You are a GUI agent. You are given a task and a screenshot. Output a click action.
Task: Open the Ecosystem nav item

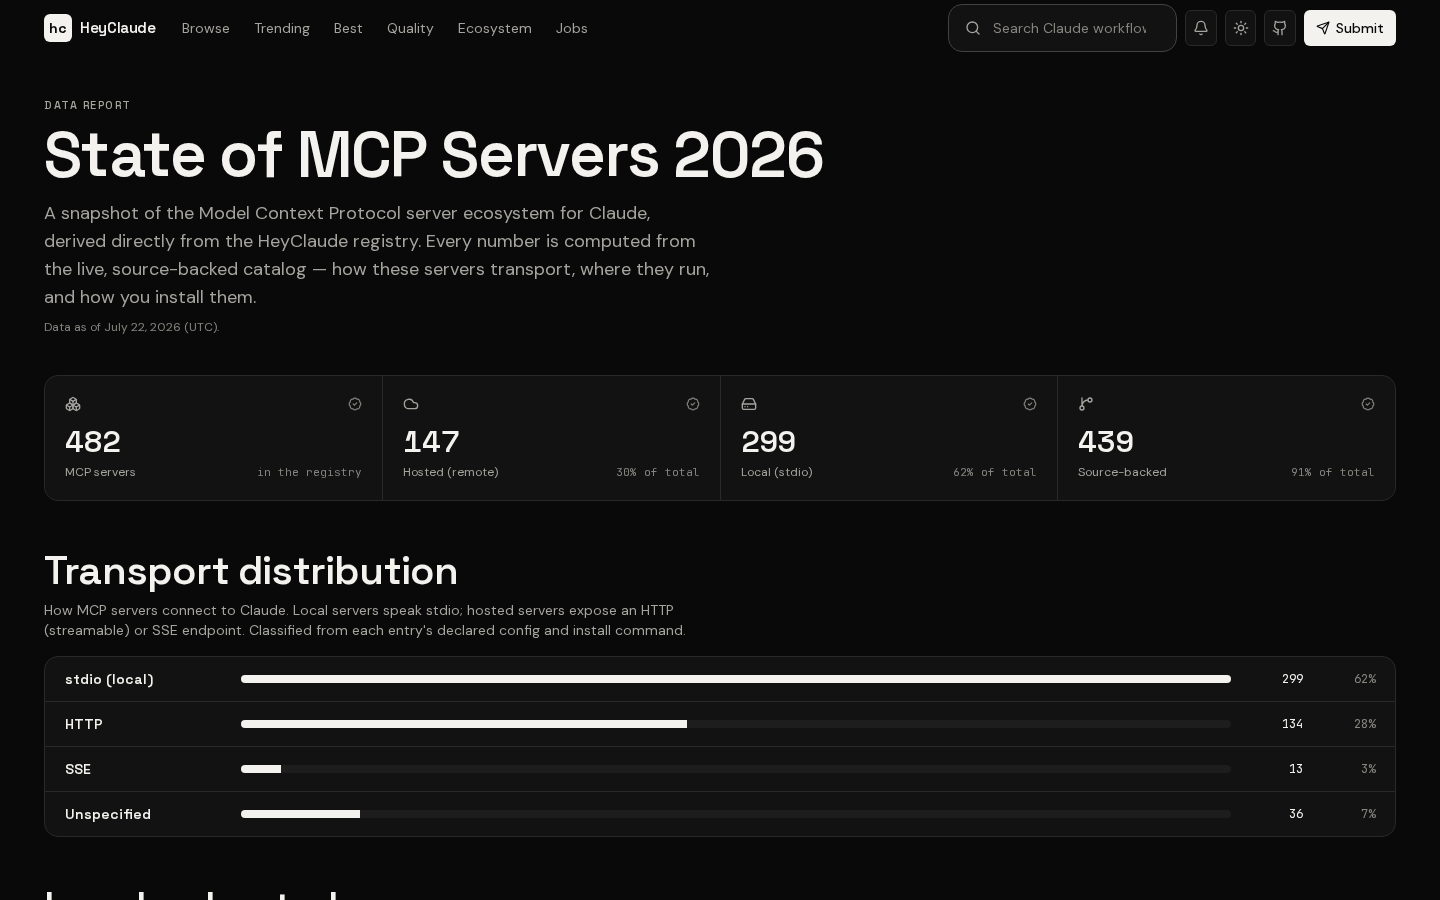point(495,28)
